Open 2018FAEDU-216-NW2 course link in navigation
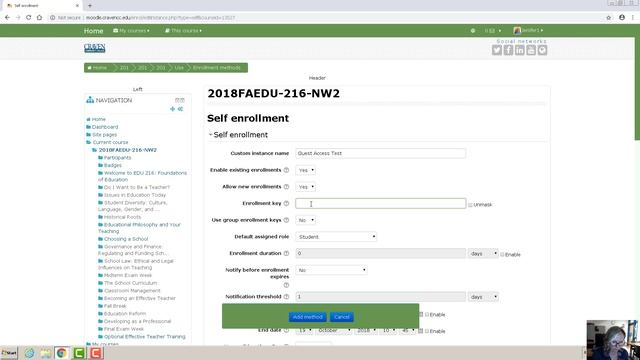Image resolution: width=640 pixels, height=360 pixels. pos(128,150)
